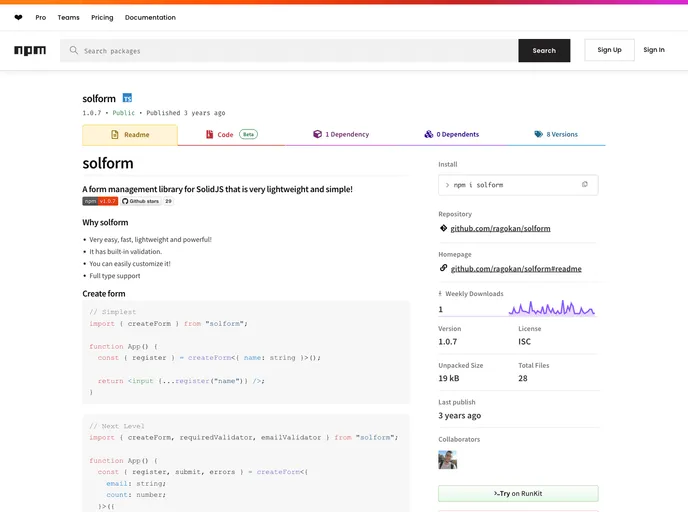Screen dimensions: 688x512
Task: Open the Readme tab
Action: [130, 135]
